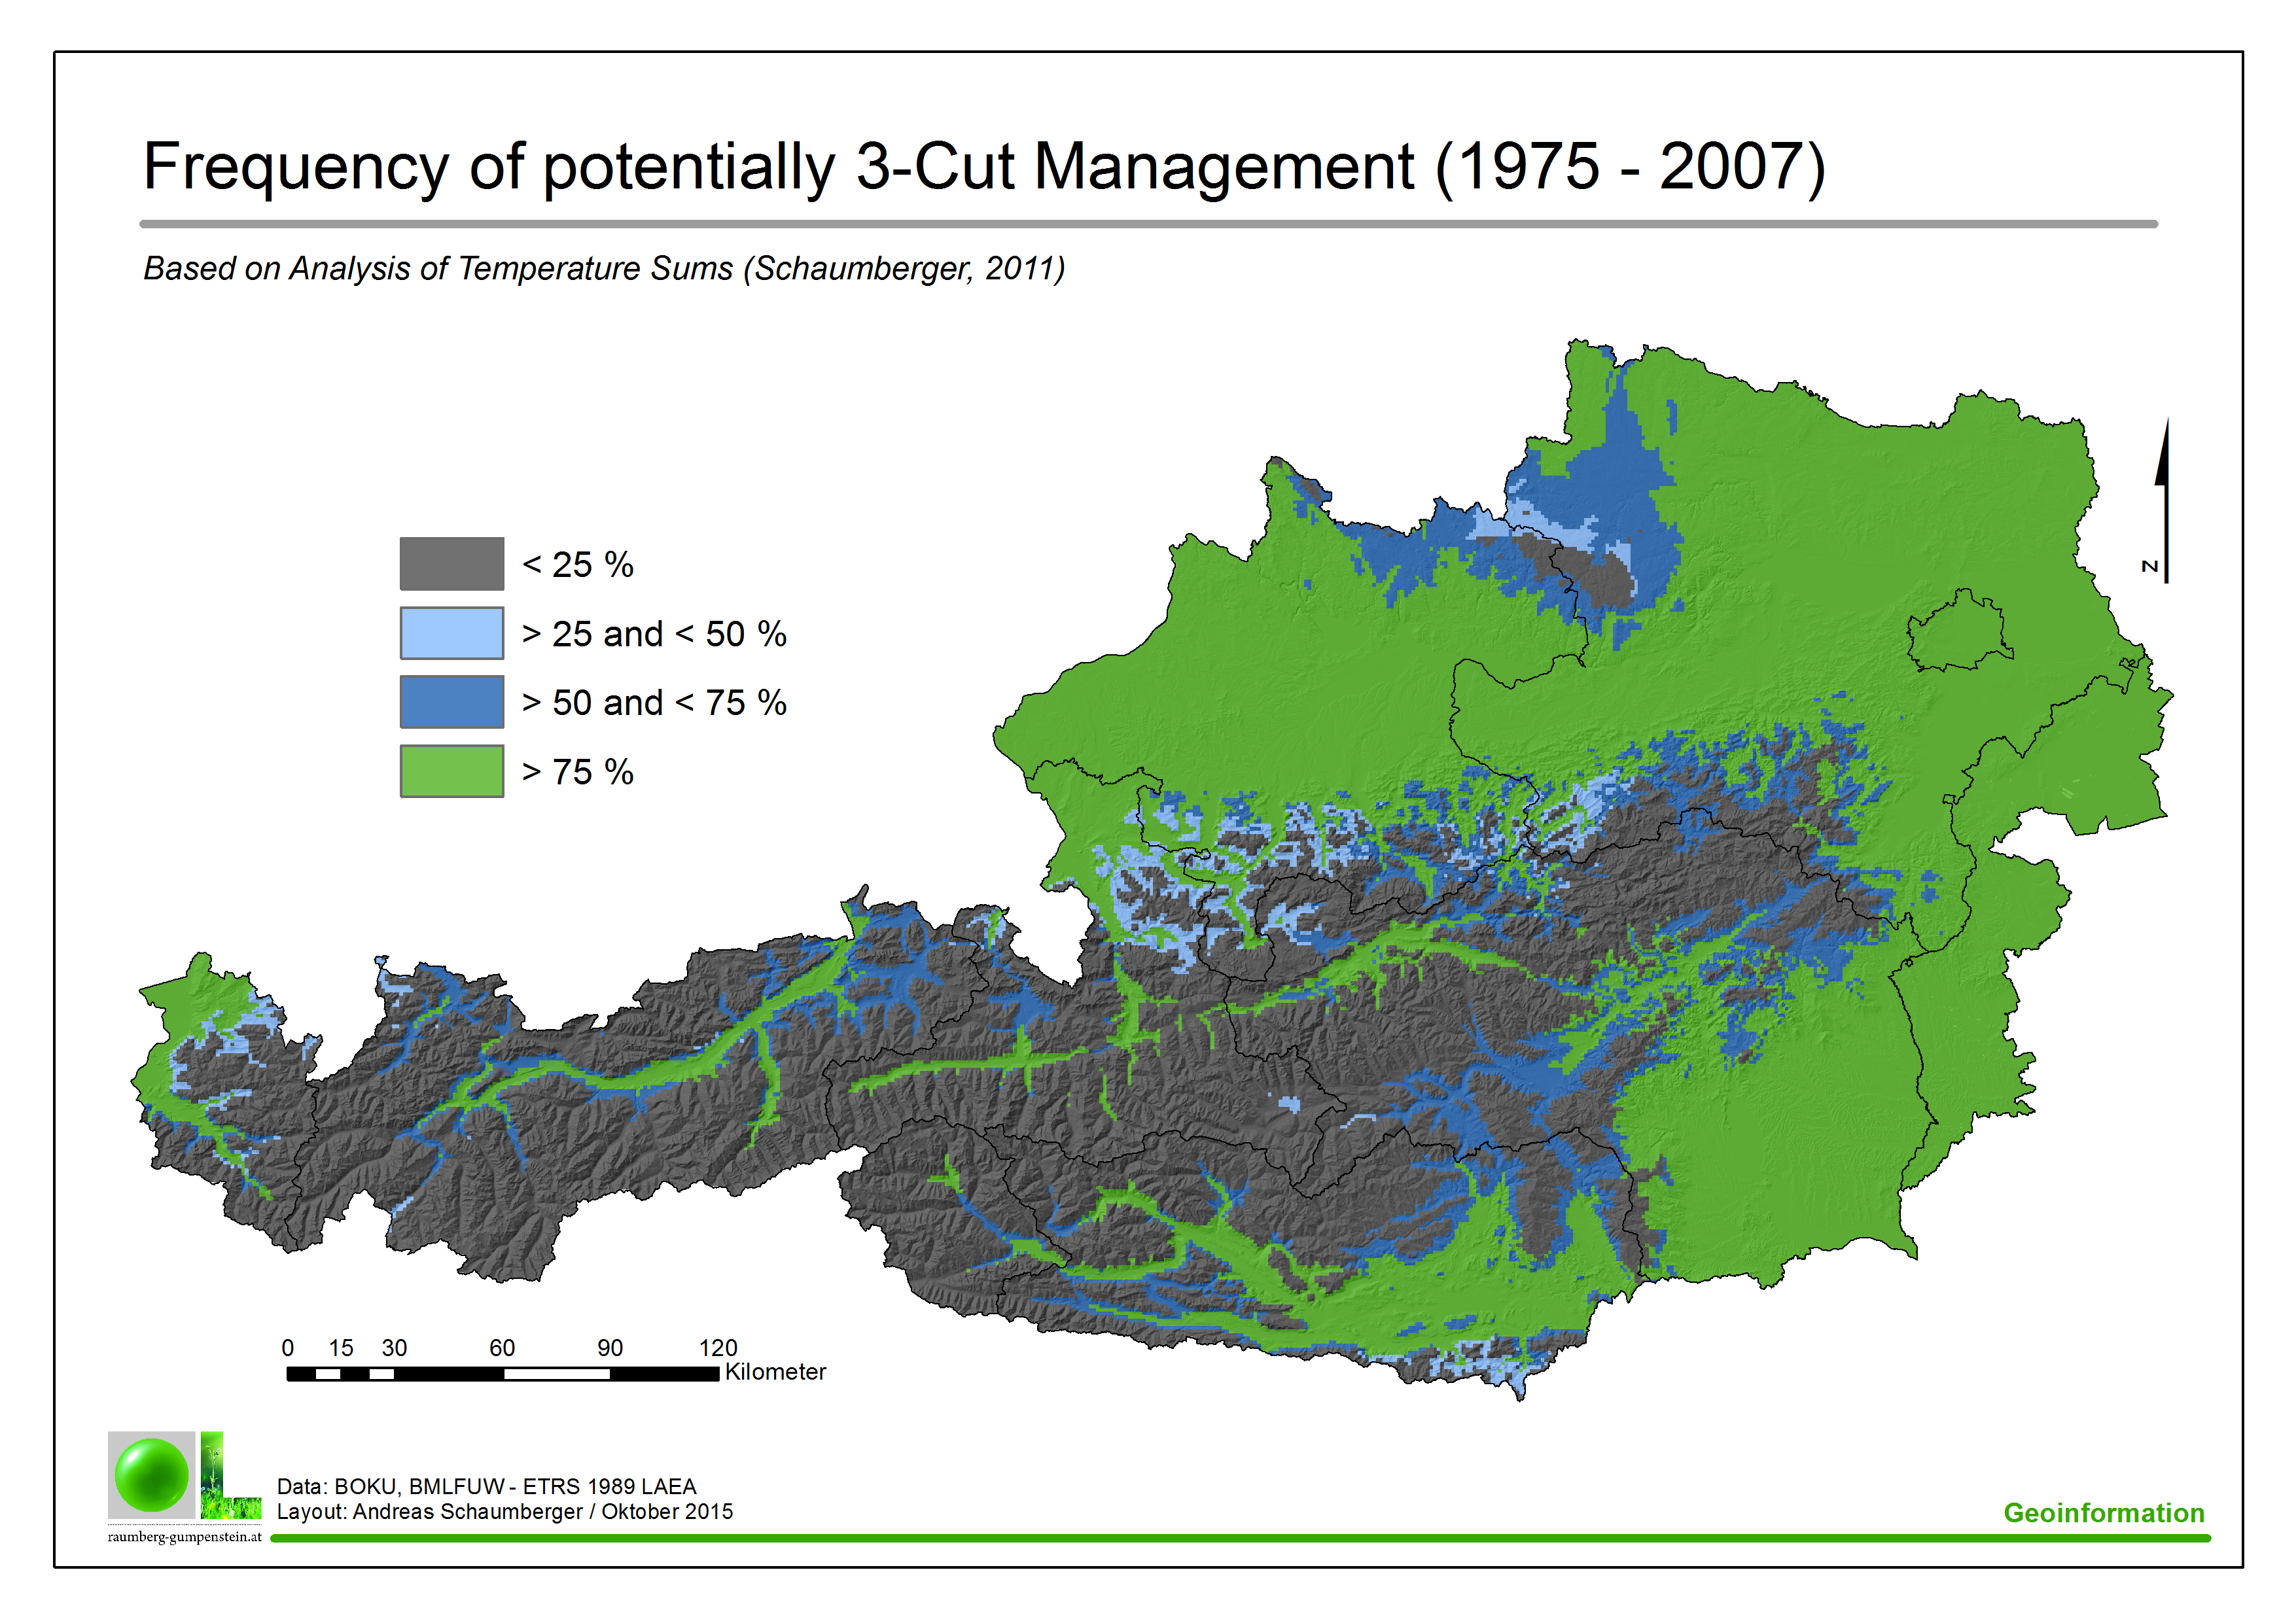Click the light blue '> 25 and < 50 %' swatch
This screenshot has width=2296, height=1623.
452,633
